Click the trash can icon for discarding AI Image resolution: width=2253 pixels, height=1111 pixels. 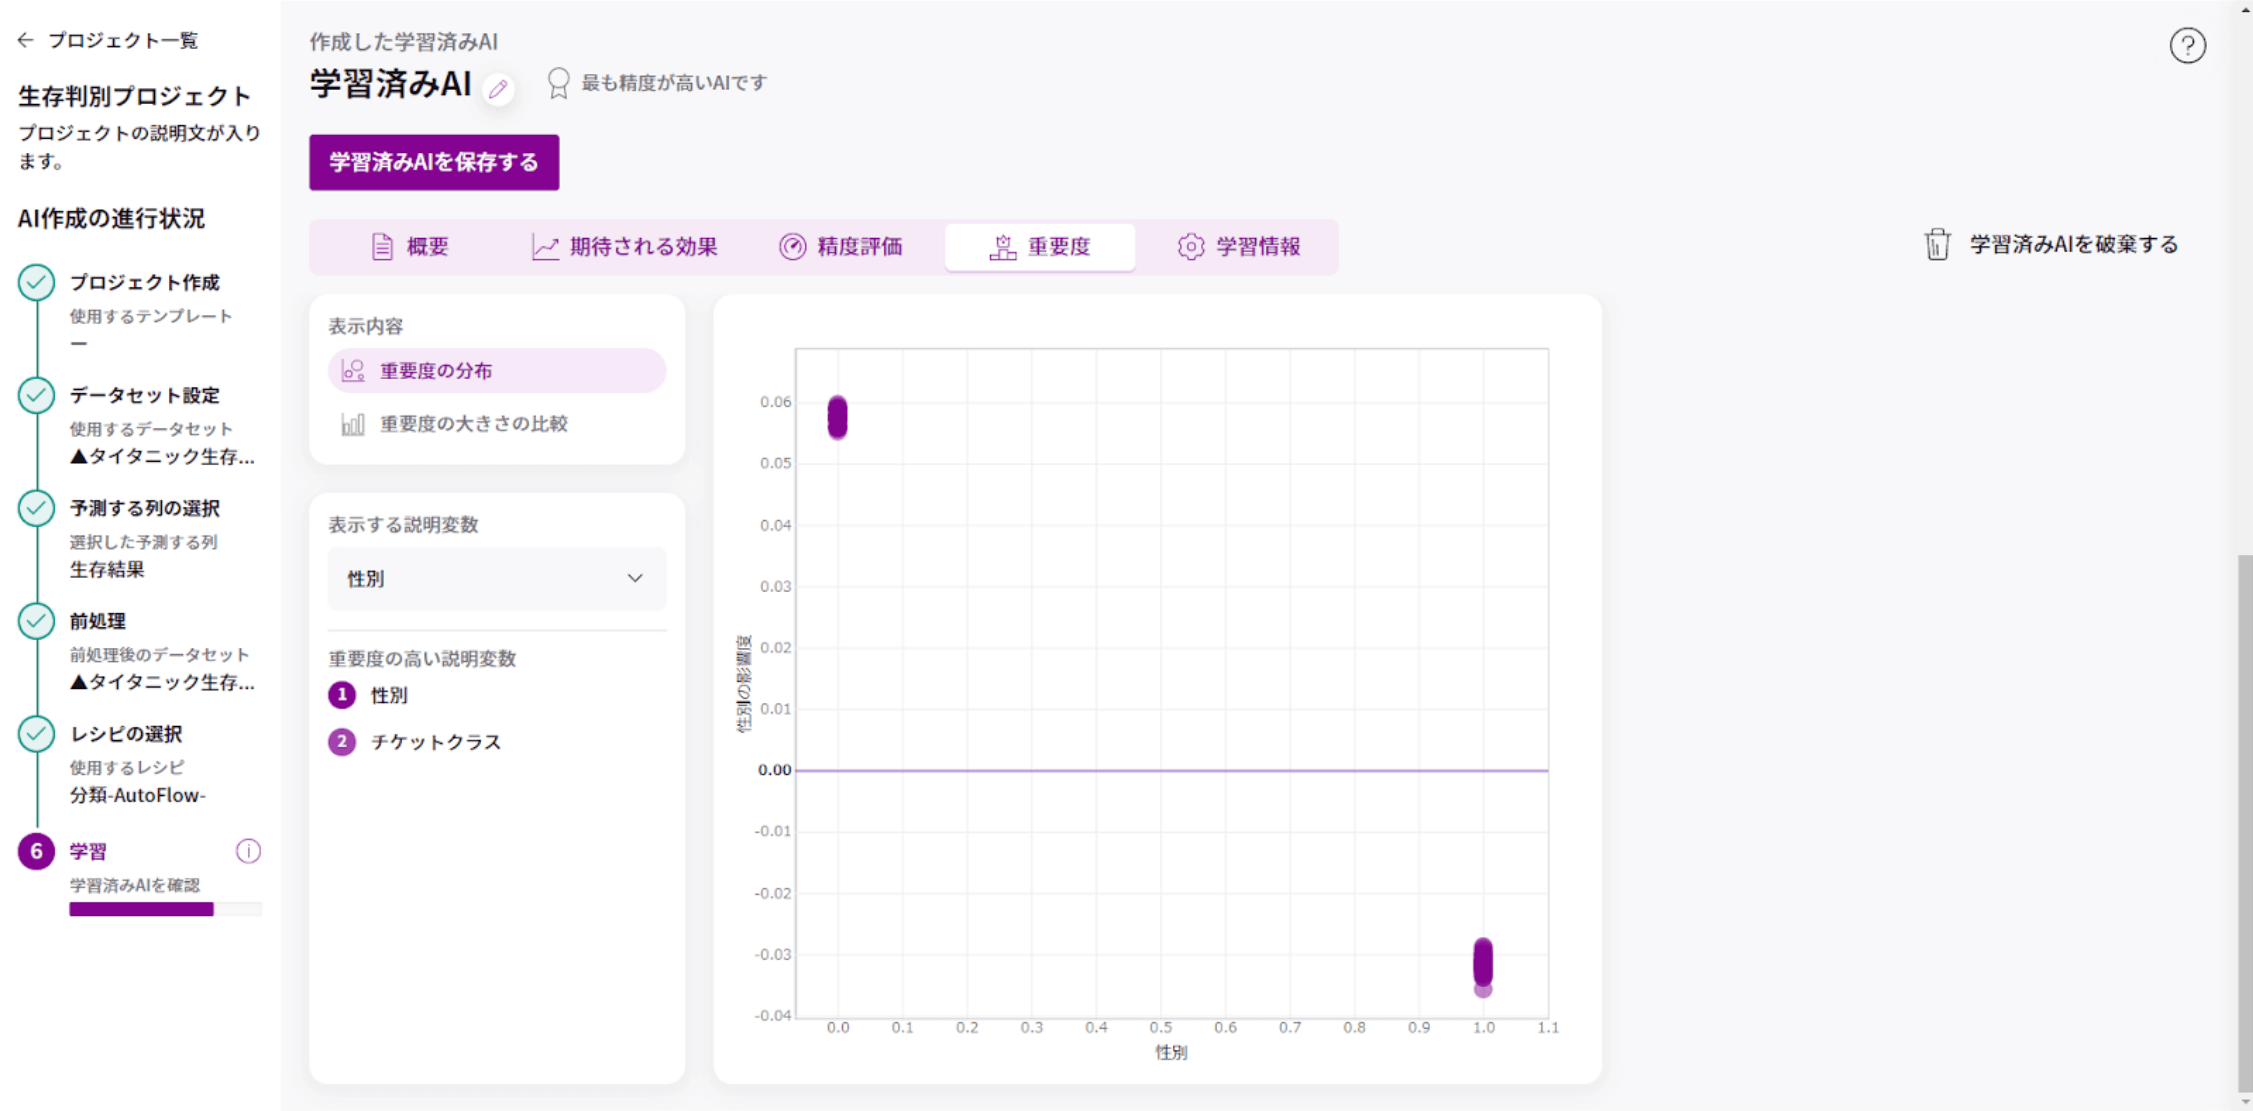click(1937, 244)
